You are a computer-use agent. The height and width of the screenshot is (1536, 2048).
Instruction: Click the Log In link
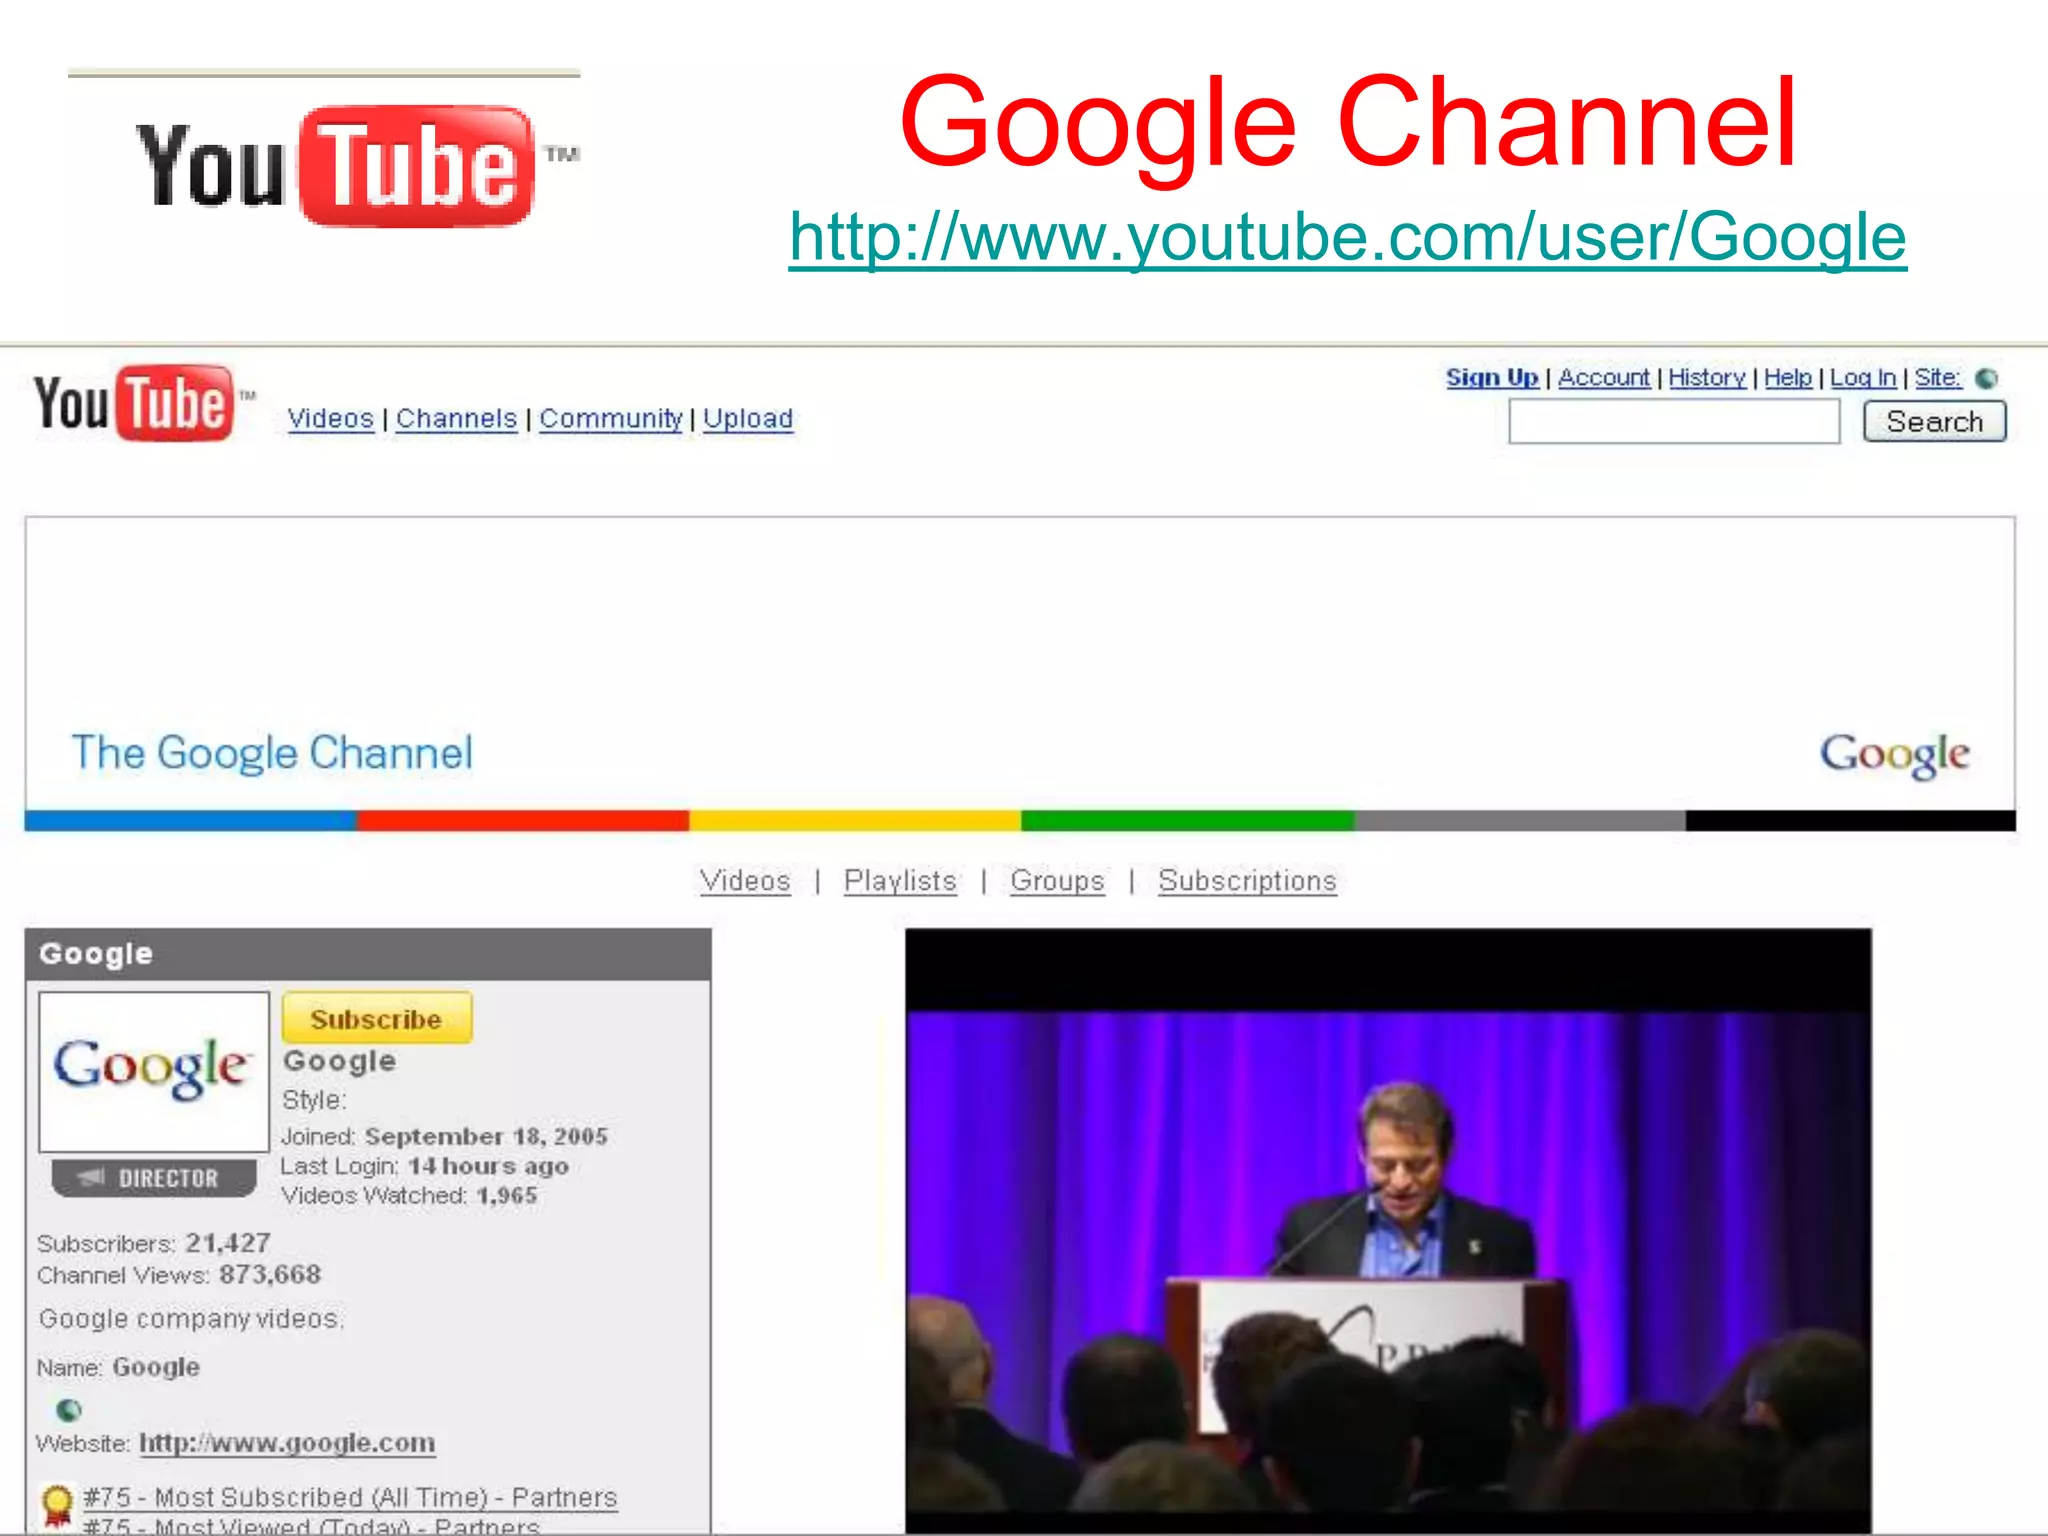point(1863,378)
